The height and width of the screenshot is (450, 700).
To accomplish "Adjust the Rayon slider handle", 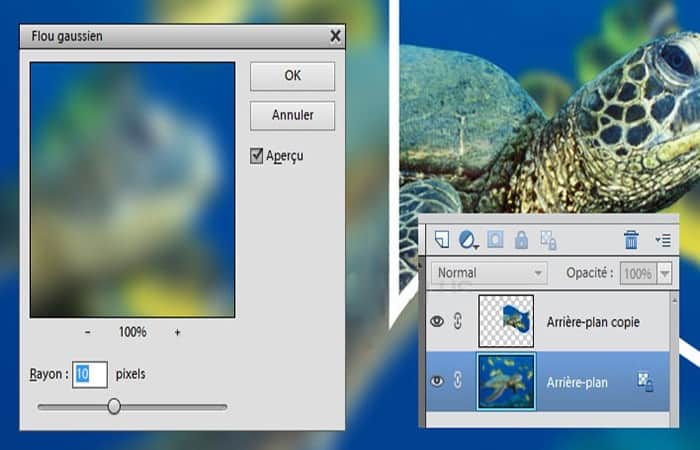I will [x=114, y=406].
